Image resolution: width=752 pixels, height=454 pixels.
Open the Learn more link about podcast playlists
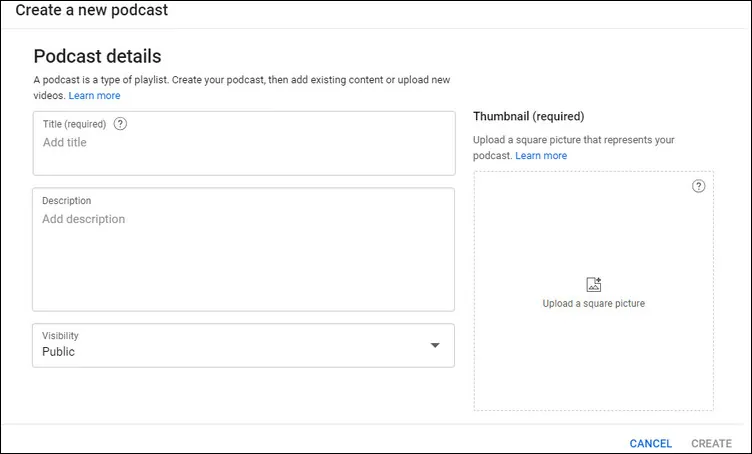tap(94, 95)
